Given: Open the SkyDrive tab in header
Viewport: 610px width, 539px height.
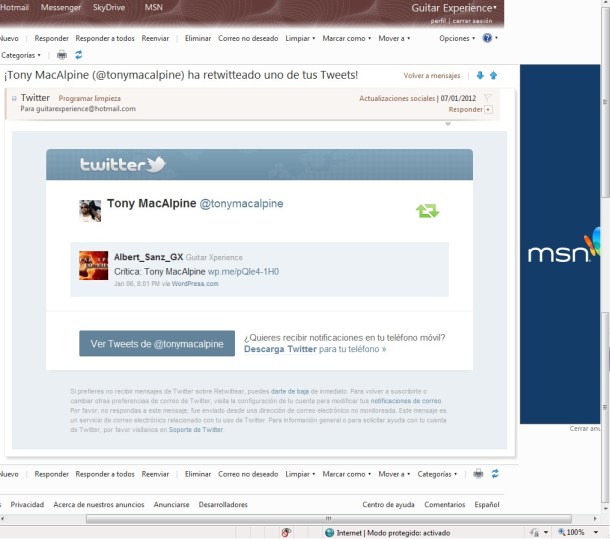Looking at the screenshot, I should click(x=111, y=8).
